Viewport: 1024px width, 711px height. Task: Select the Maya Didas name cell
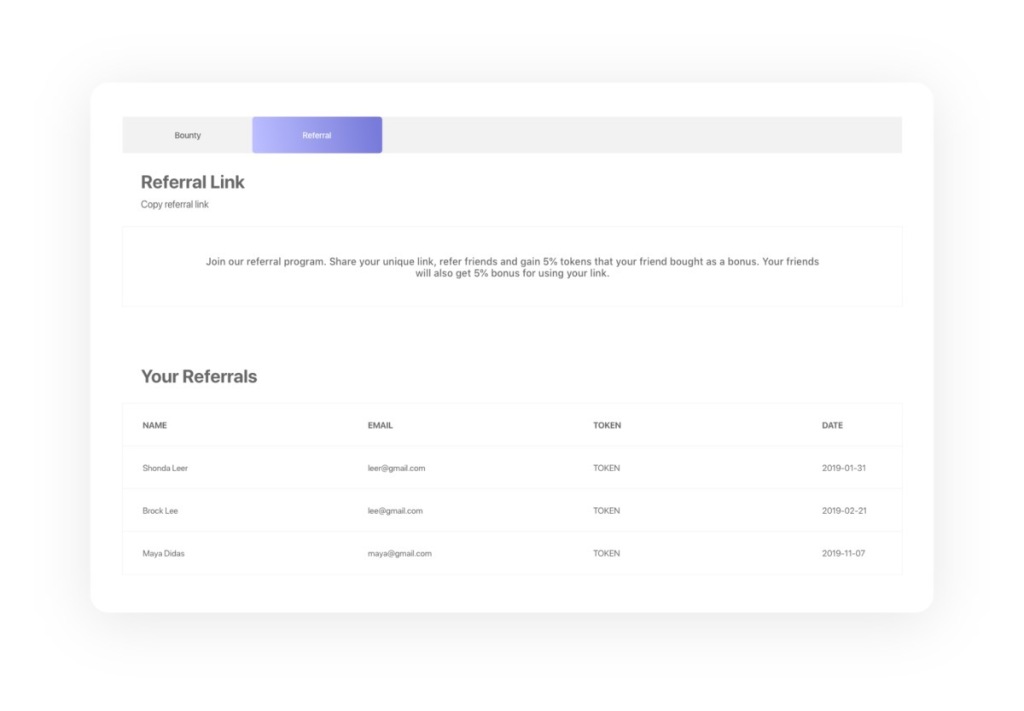(163, 553)
